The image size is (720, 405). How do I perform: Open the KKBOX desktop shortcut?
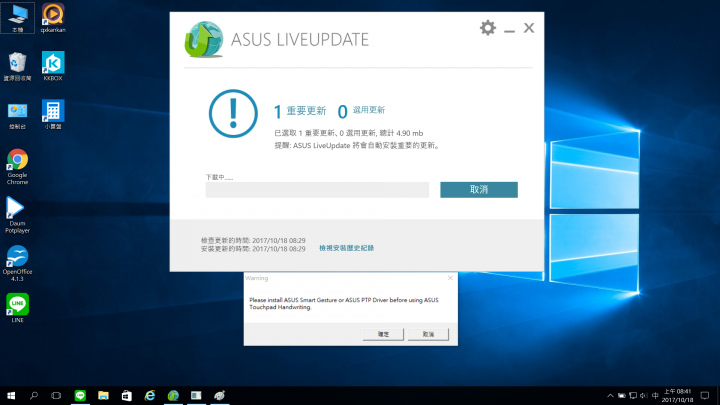click(x=53, y=67)
